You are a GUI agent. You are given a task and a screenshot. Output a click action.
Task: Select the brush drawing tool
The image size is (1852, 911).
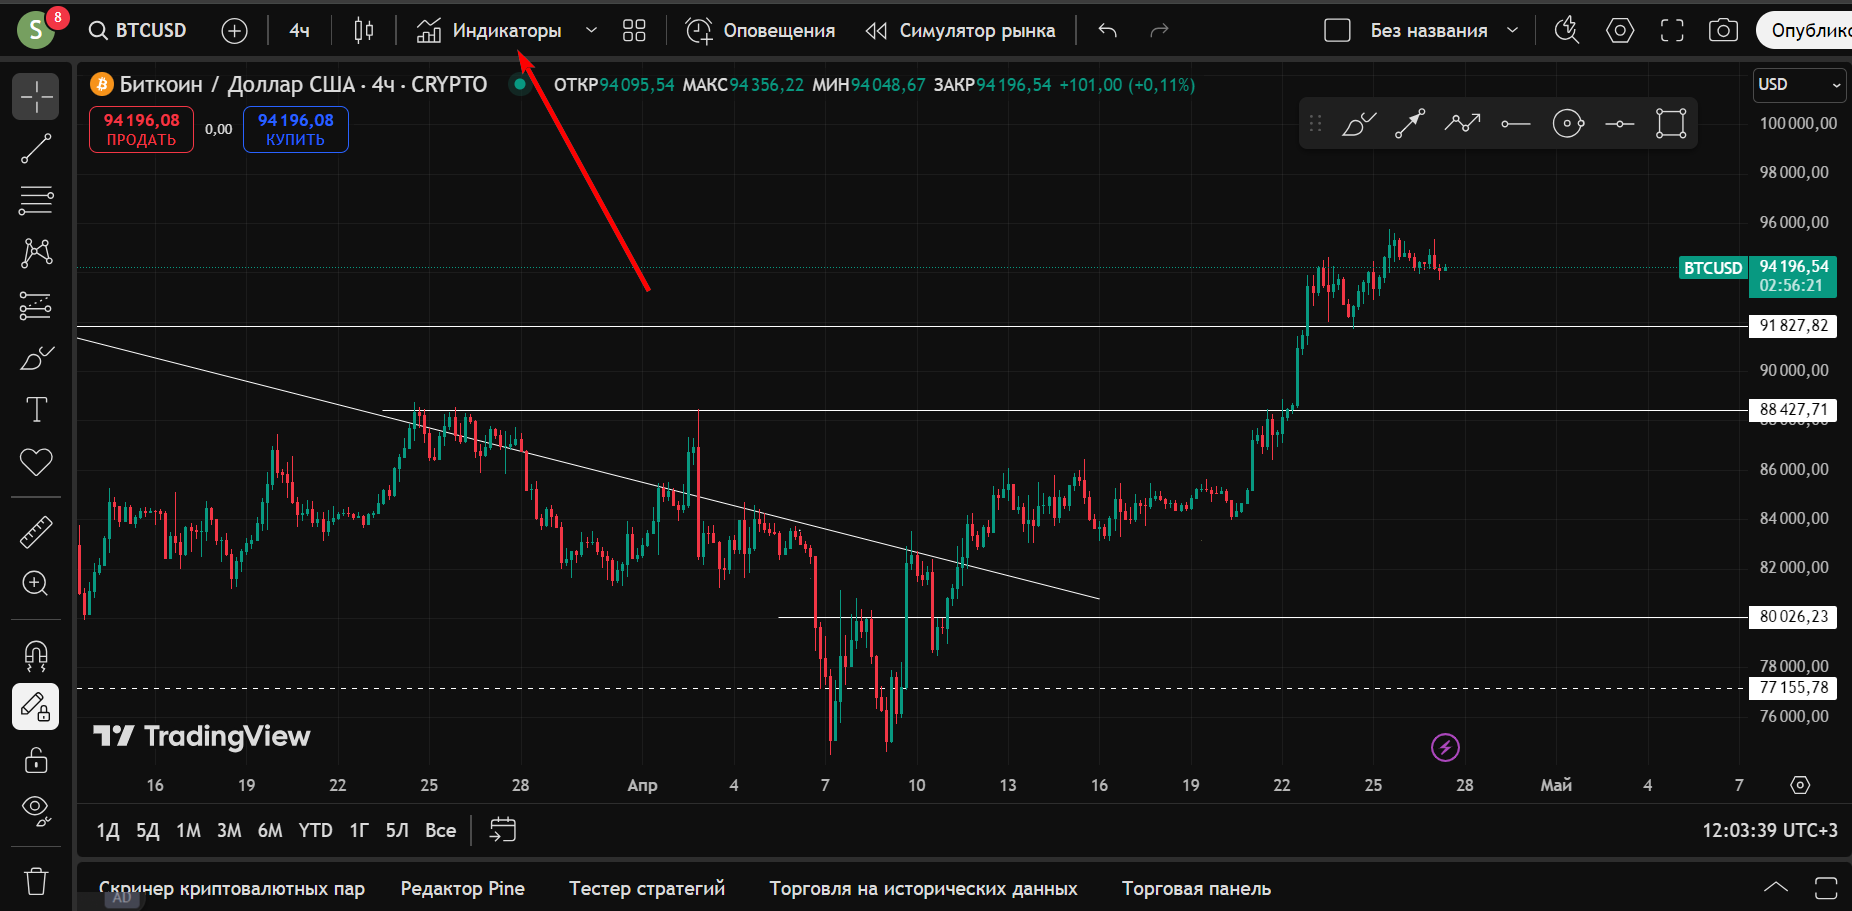36,357
